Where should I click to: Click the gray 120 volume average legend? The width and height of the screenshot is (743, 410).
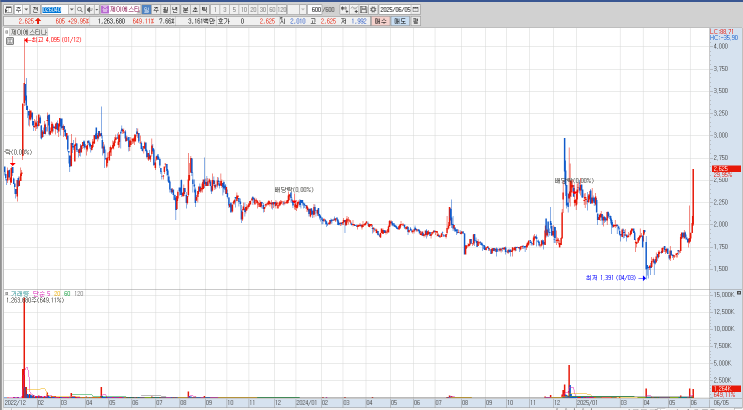[79, 294]
